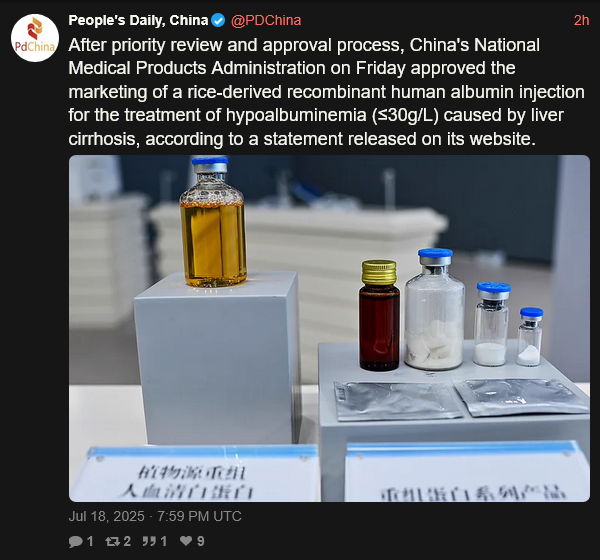
Task: Open the People's Daily, China display name
Action: [138, 20]
